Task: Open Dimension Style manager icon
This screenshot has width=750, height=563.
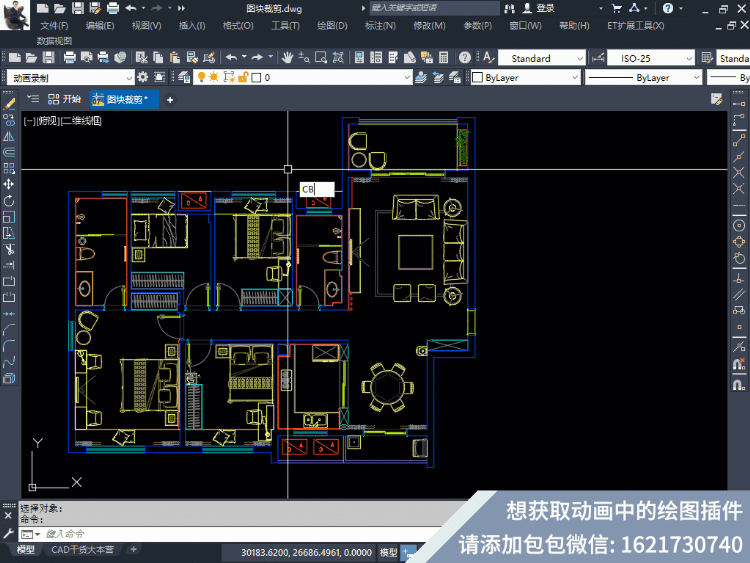Action: (x=598, y=58)
